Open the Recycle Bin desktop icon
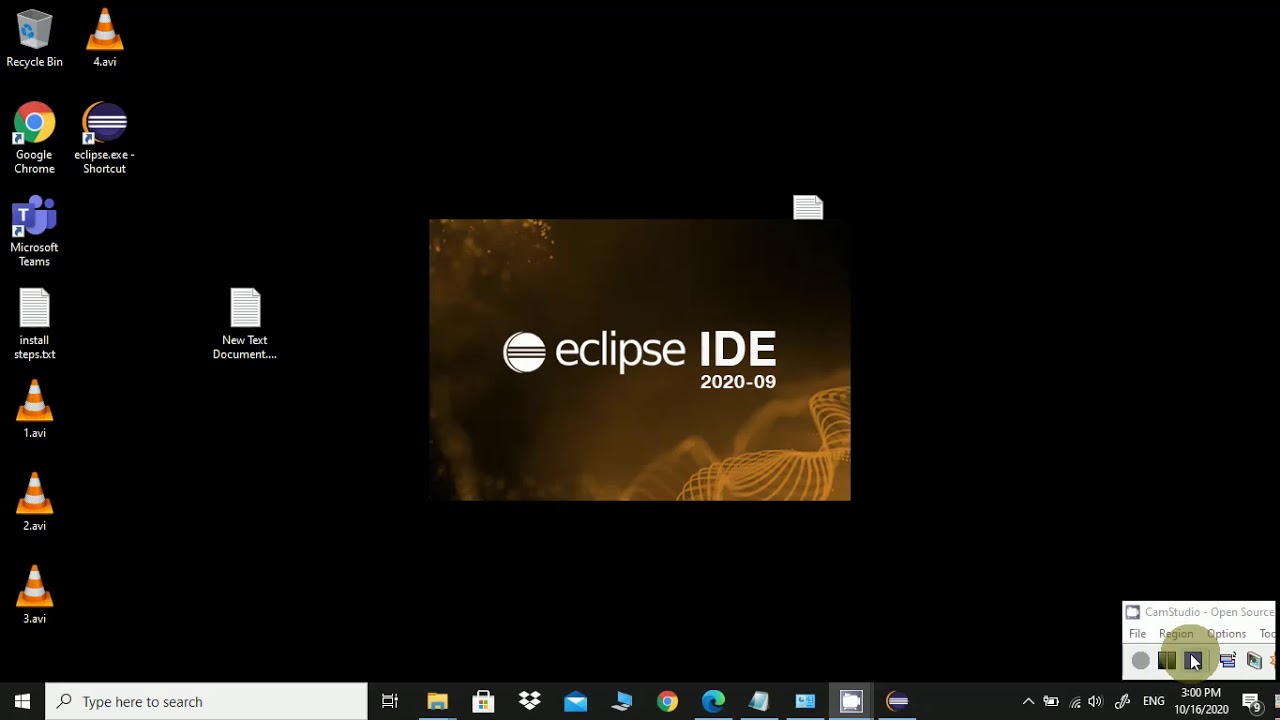The width and height of the screenshot is (1280, 720). 34,38
